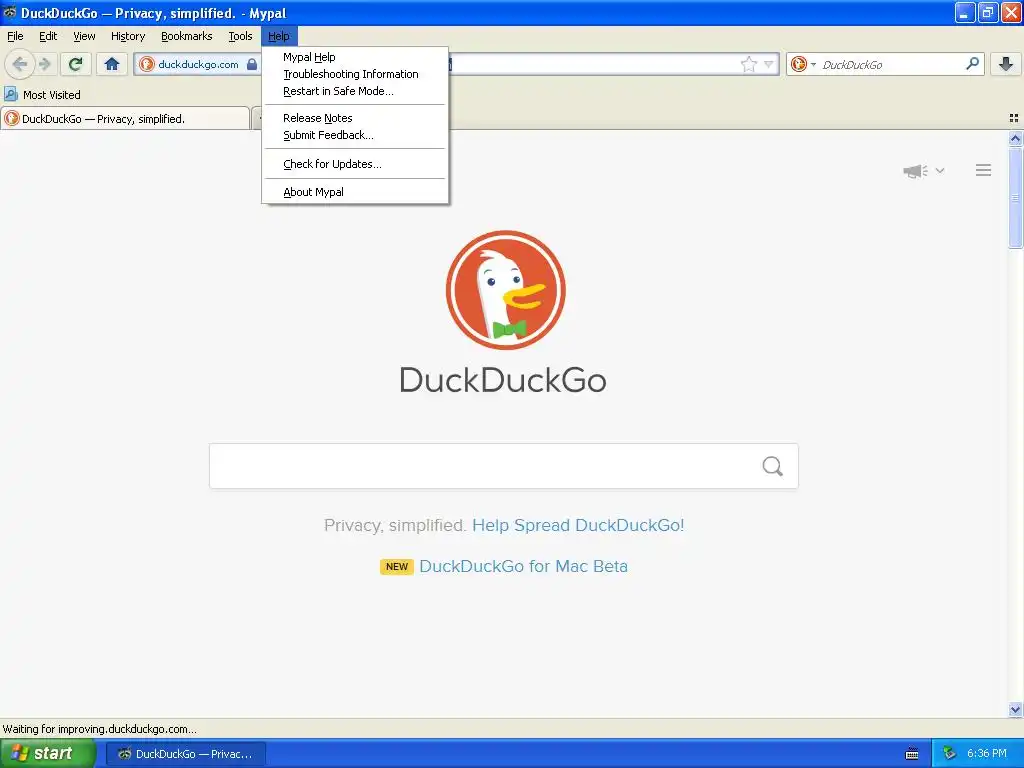The height and width of the screenshot is (768, 1024).
Task: Click scrollbar down arrow
Action: (1015, 710)
